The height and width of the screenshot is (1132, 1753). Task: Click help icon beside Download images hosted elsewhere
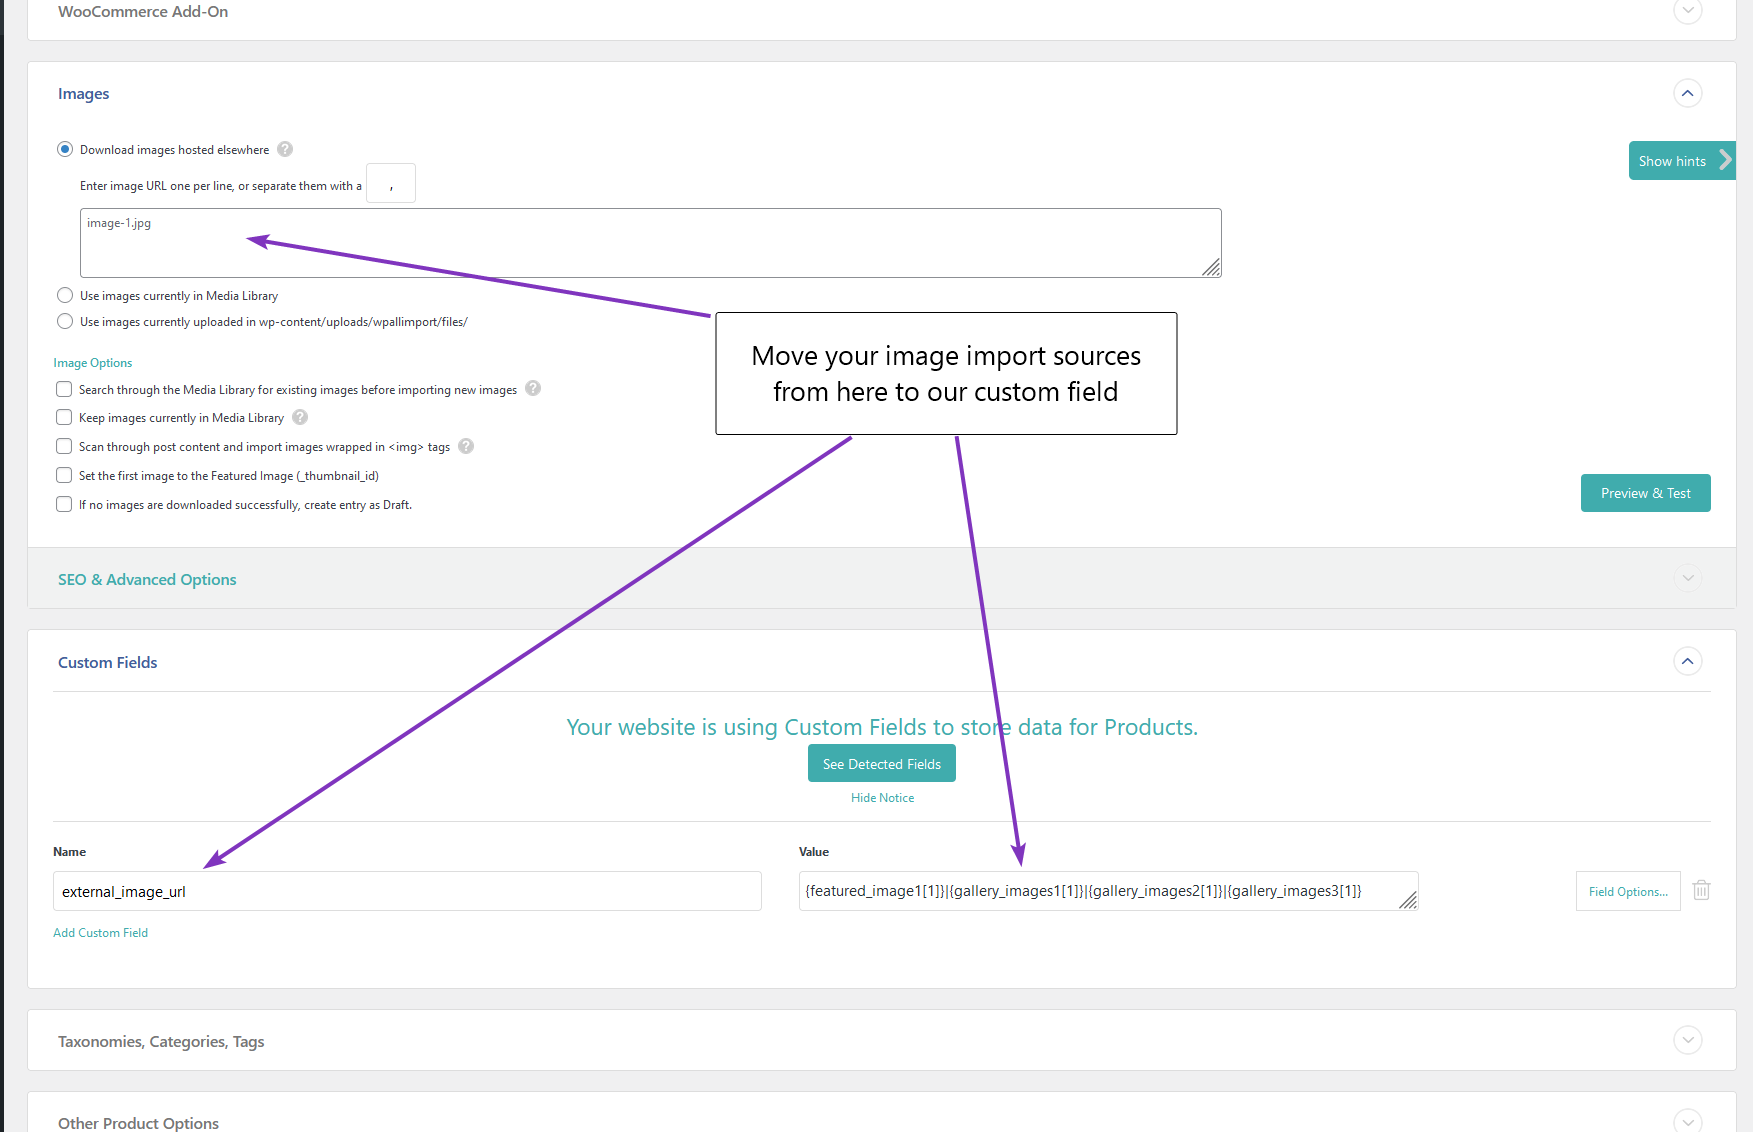tap(285, 149)
